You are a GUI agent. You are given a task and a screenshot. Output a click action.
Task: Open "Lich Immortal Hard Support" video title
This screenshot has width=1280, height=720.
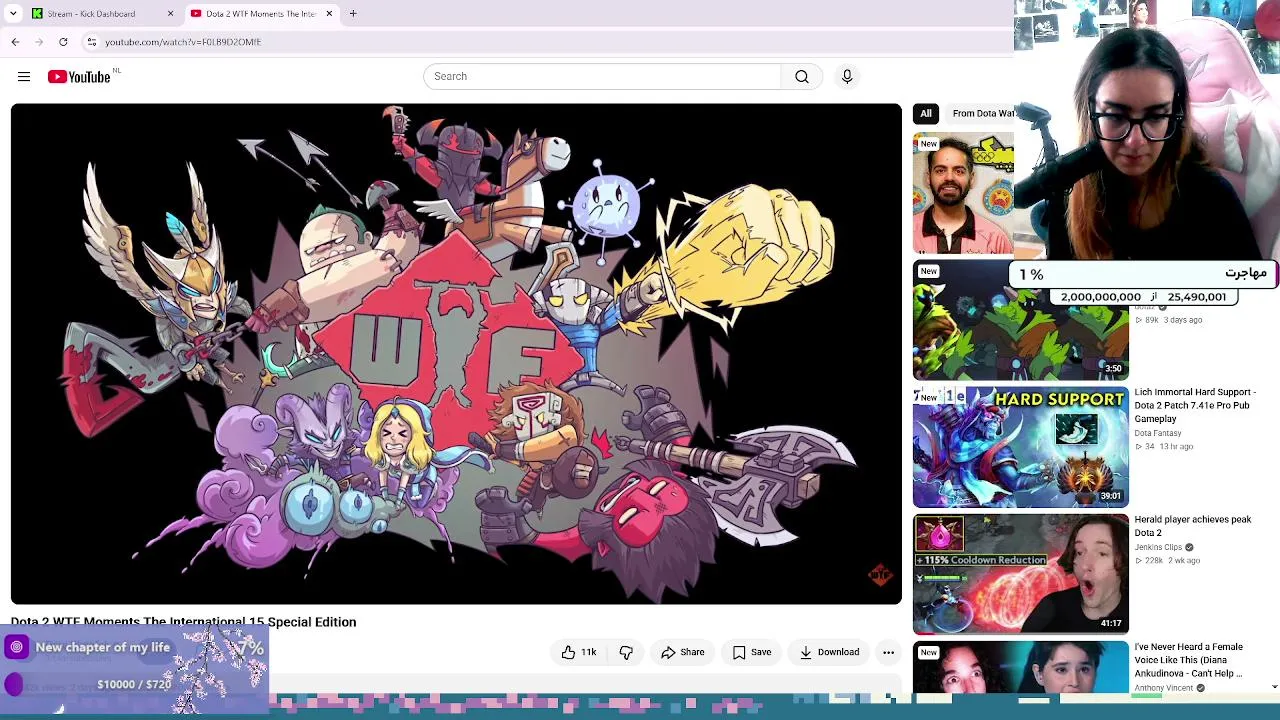pyautogui.click(x=1195, y=405)
